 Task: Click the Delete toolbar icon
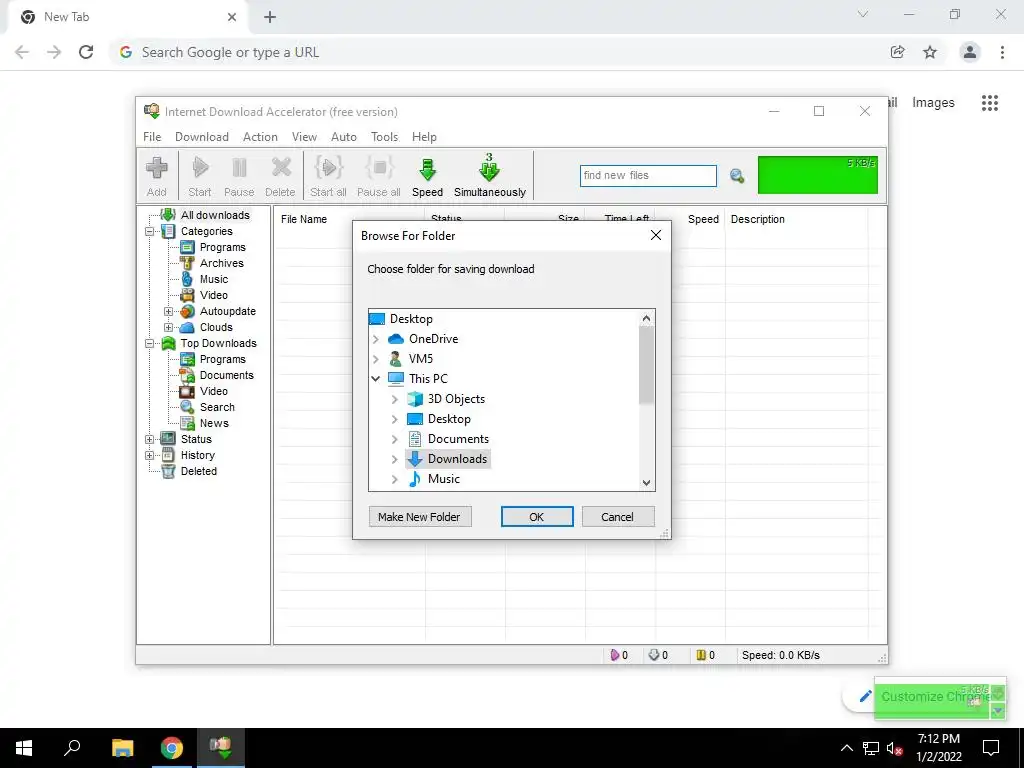[280, 176]
